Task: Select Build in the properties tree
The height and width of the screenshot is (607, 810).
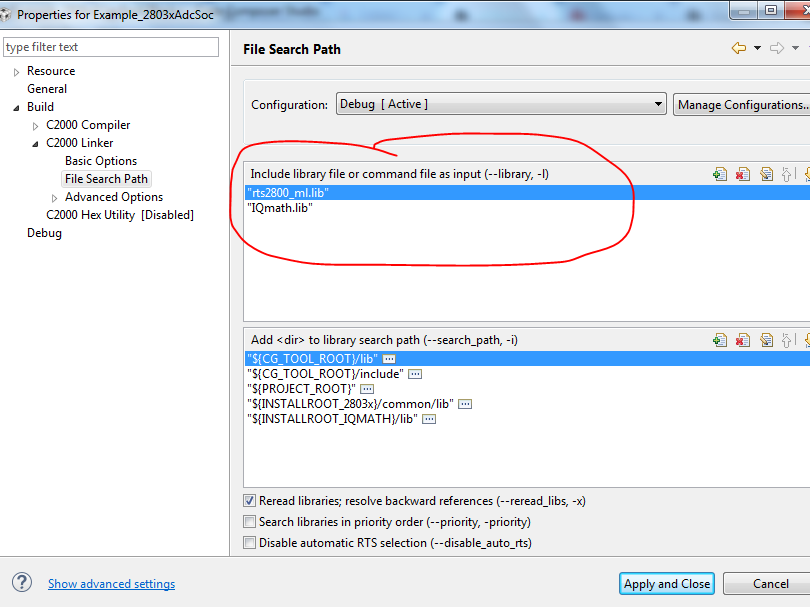Action: pyautogui.click(x=40, y=106)
